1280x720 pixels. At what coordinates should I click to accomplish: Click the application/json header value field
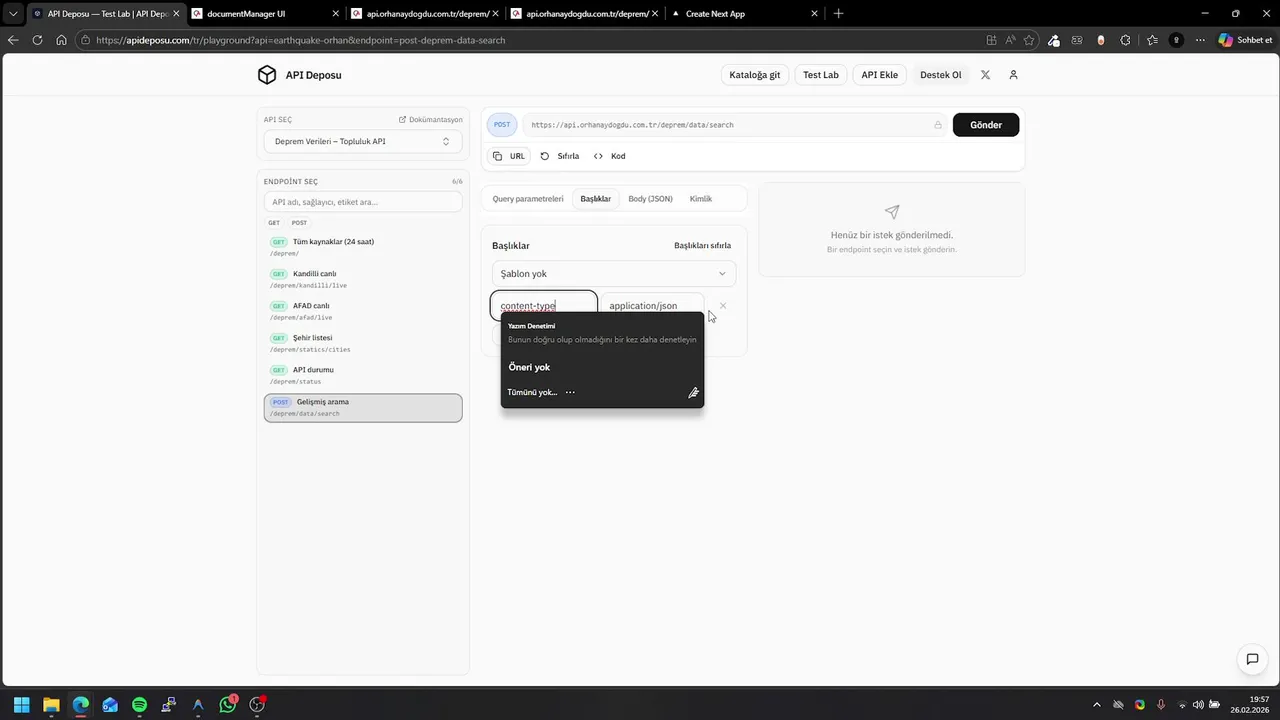(x=653, y=306)
